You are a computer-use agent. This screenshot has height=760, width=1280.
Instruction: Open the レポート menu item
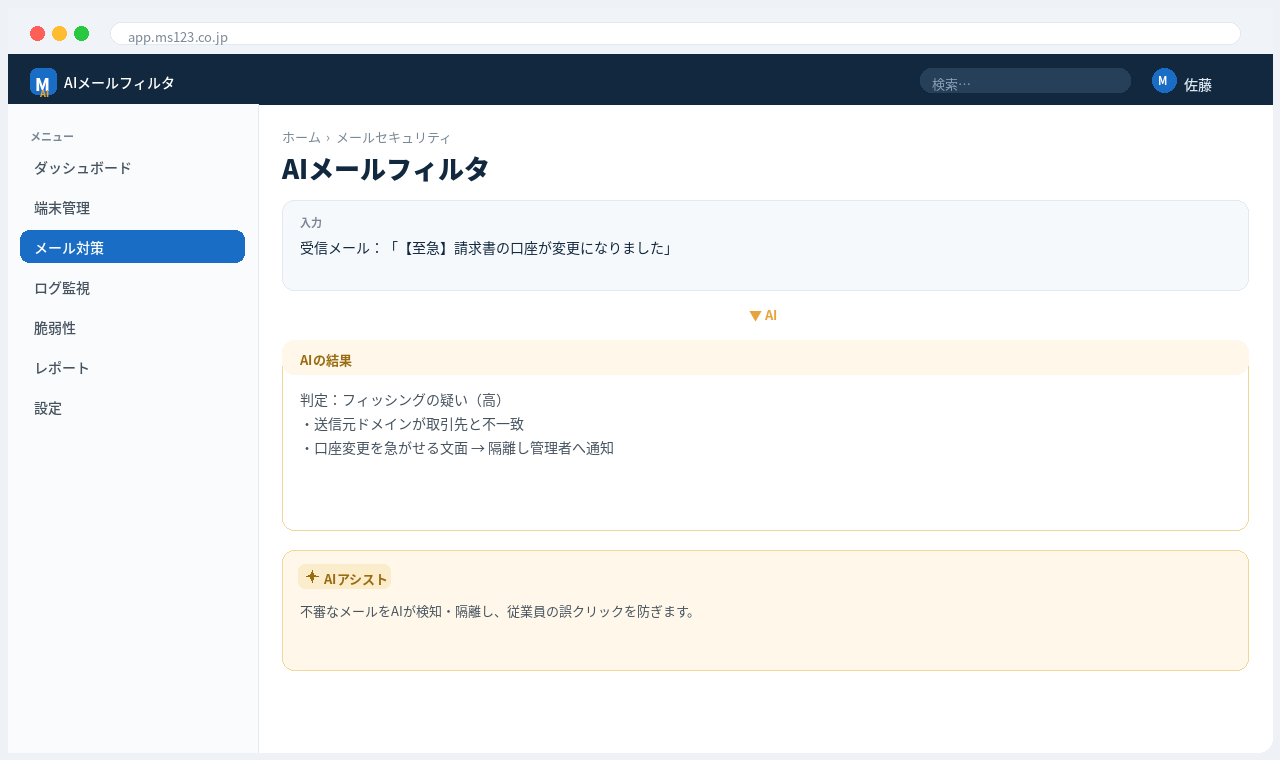tap(132, 368)
